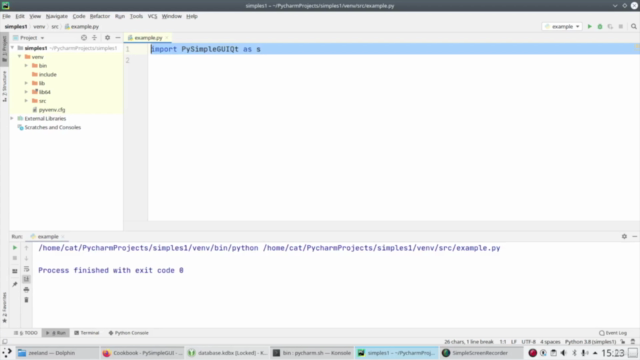Click Up the stack trace arrow
Viewport: 640px width, 360px height.
click(x=27, y=248)
